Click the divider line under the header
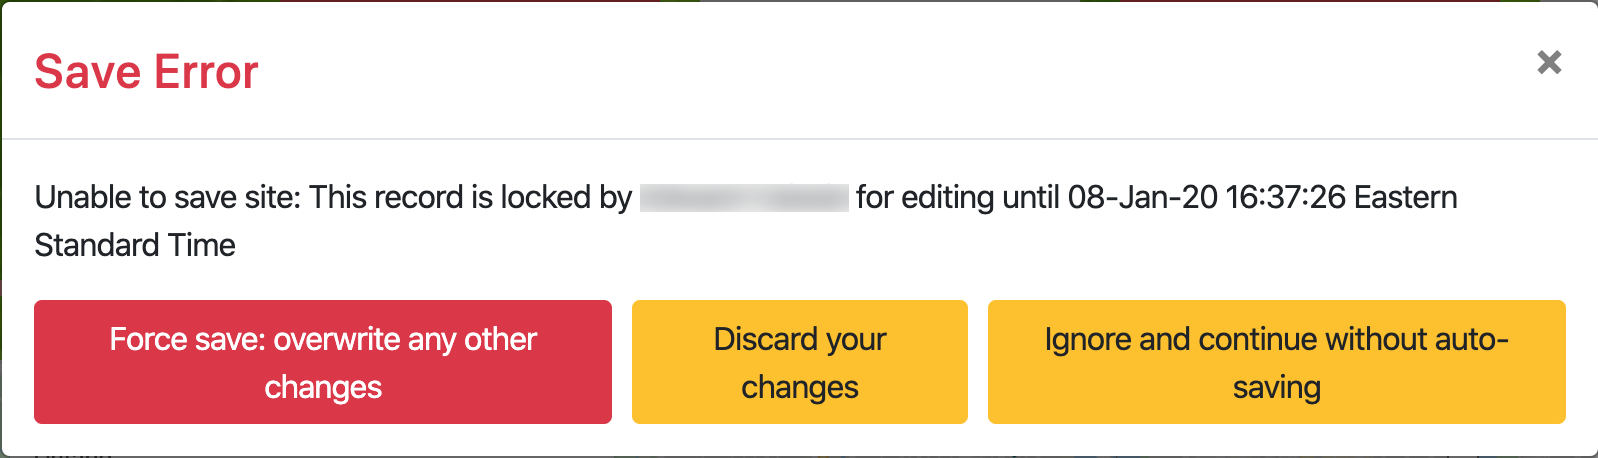This screenshot has height=458, width=1598. (799, 138)
